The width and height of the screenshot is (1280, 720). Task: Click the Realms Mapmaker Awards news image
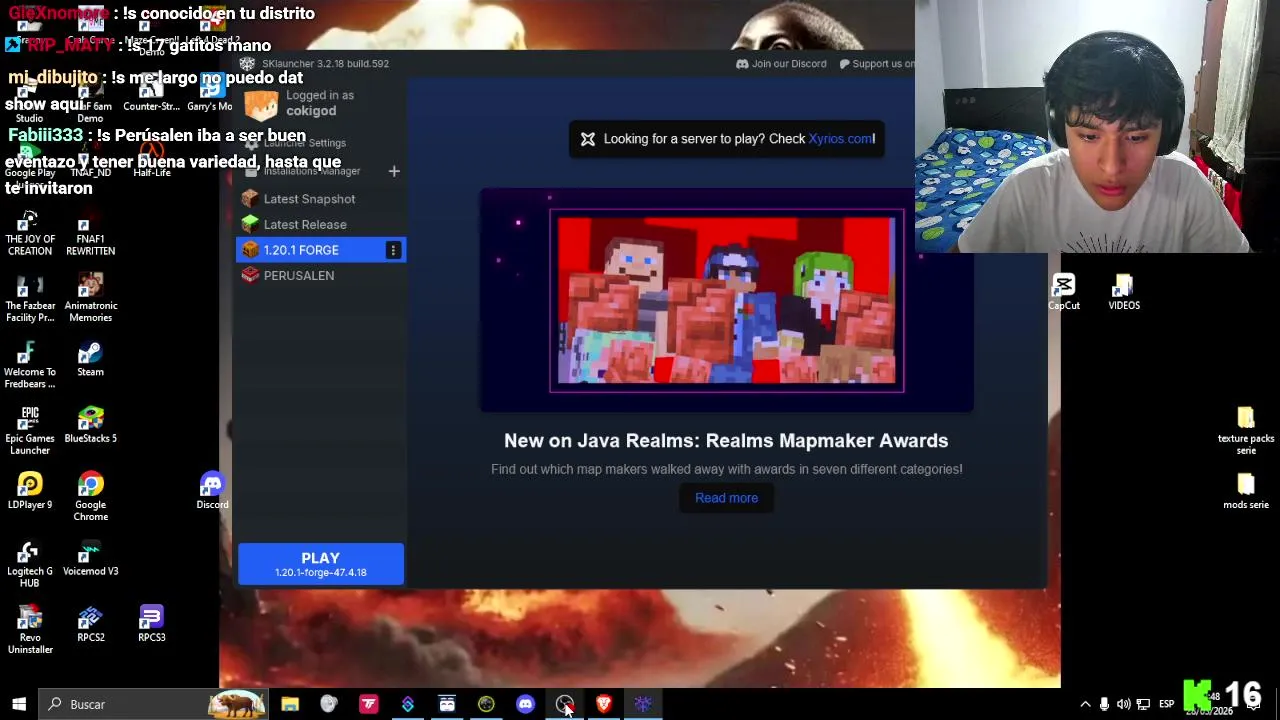[x=727, y=300]
